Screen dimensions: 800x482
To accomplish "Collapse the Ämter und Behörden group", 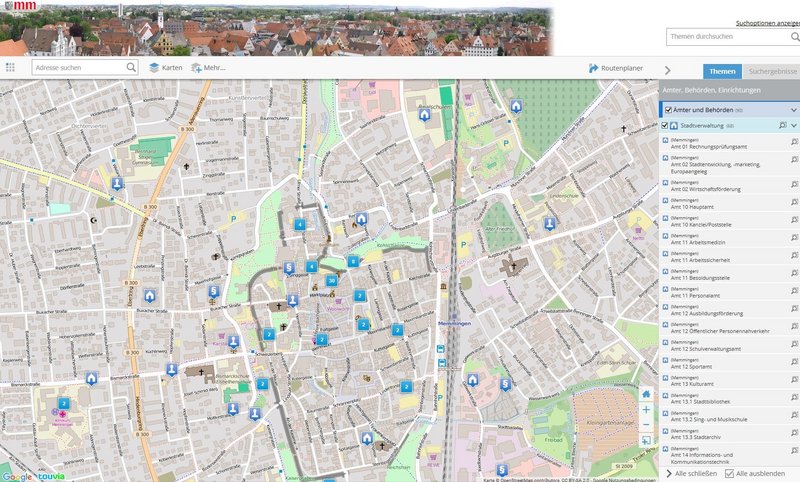I will 794,109.
